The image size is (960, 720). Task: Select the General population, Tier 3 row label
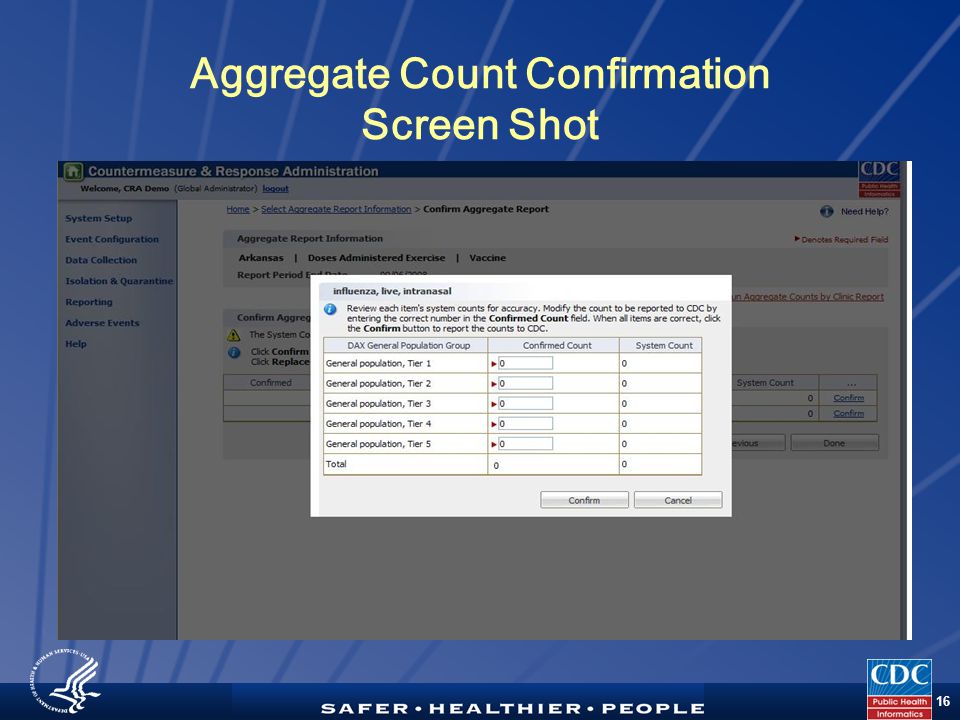pos(378,403)
